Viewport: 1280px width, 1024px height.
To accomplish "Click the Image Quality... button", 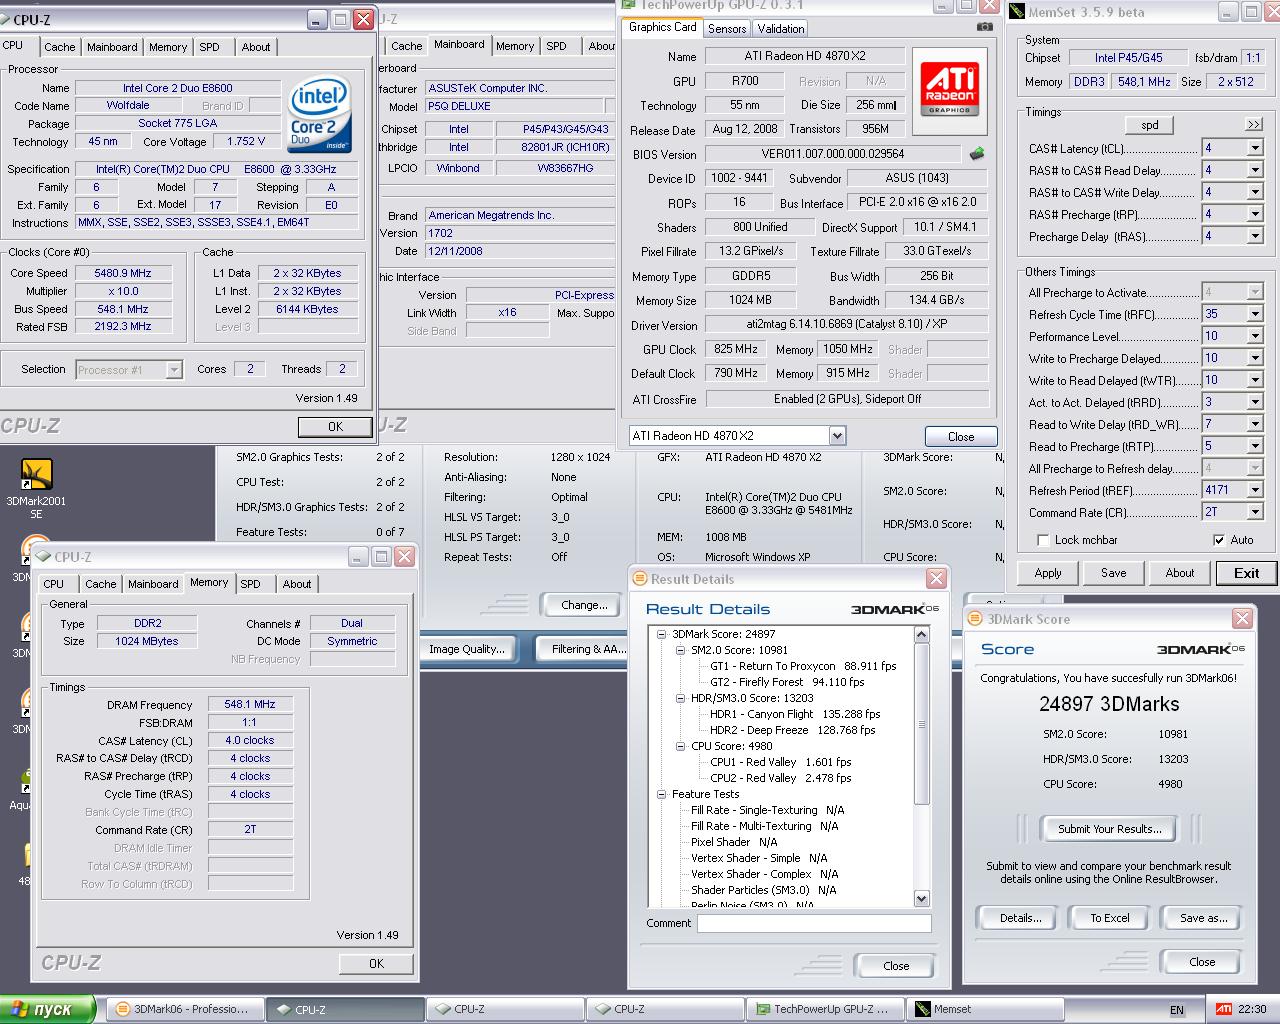I will click(x=466, y=649).
